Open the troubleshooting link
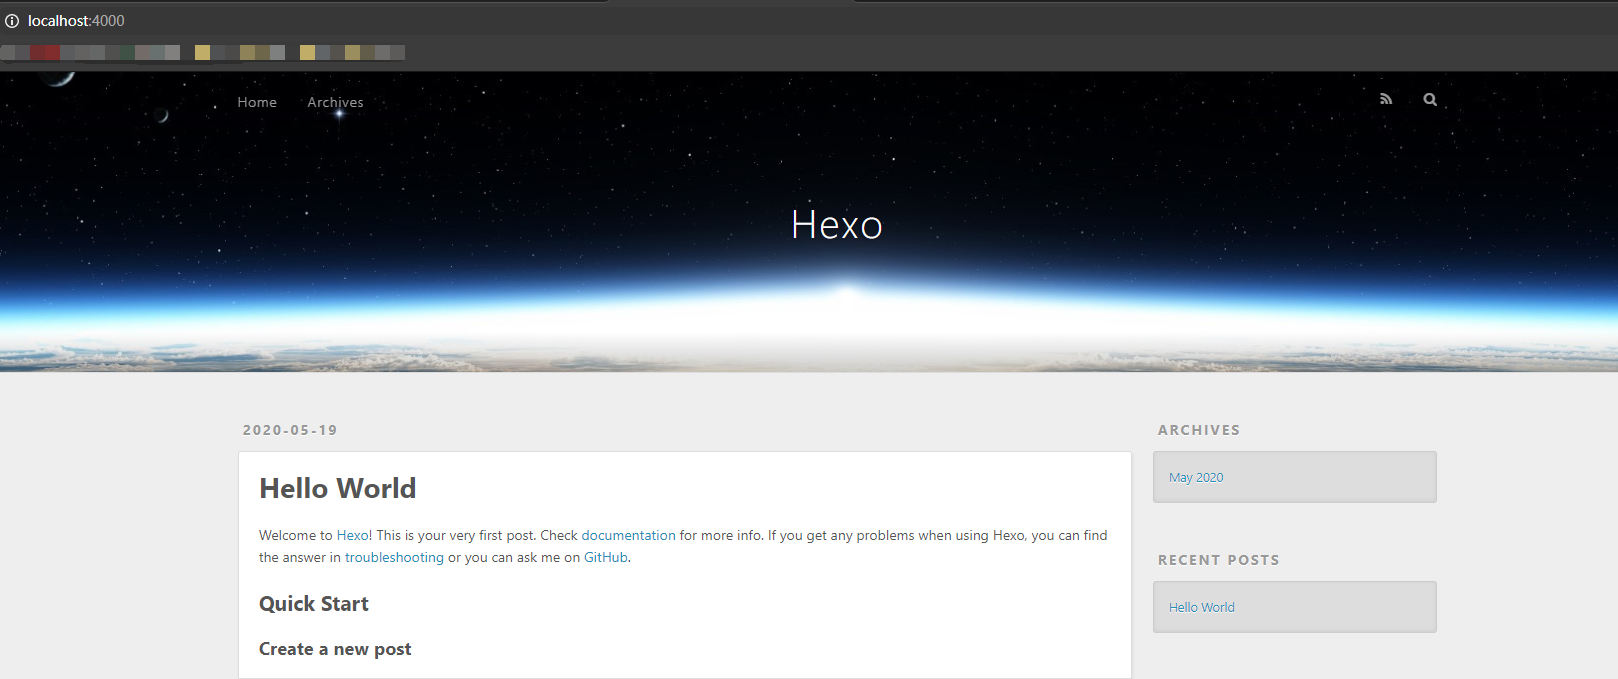This screenshot has height=679, width=1618. [394, 557]
